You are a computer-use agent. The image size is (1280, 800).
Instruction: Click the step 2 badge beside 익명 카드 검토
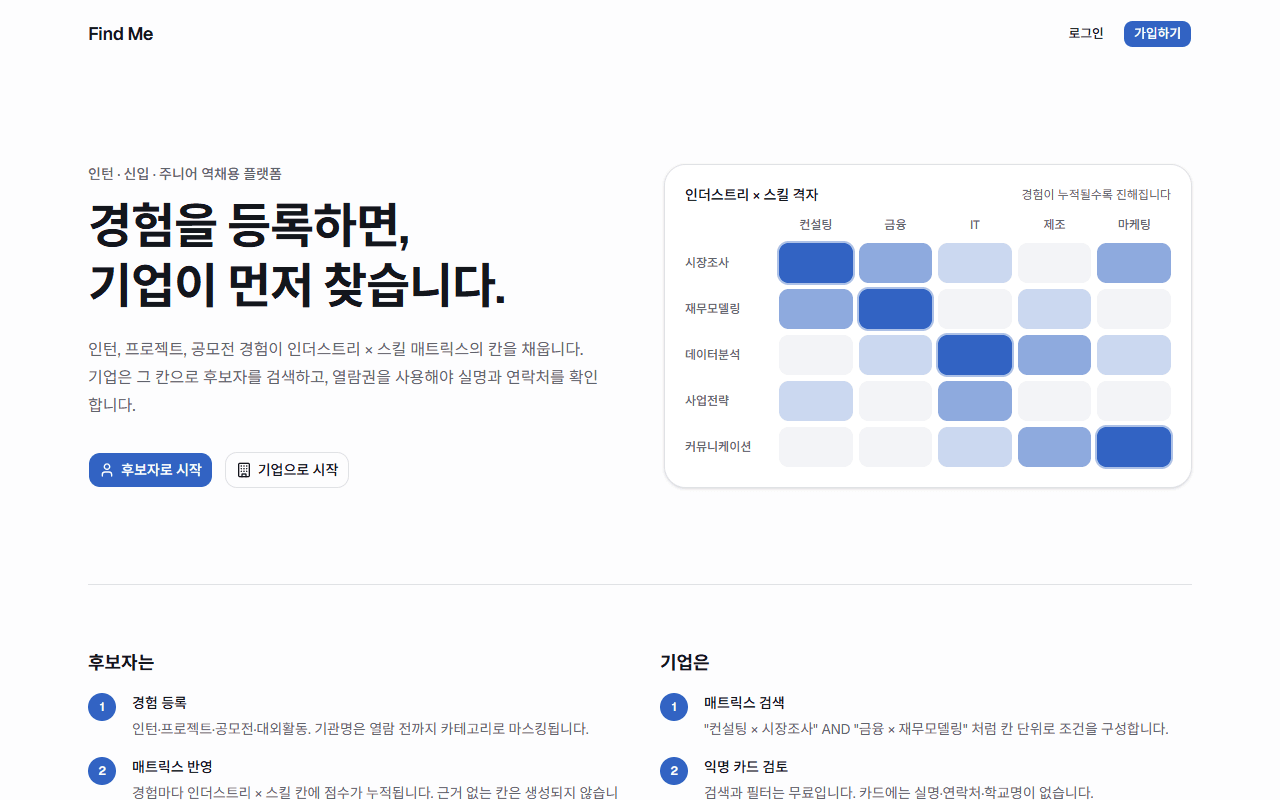pyautogui.click(x=674, y=771)
